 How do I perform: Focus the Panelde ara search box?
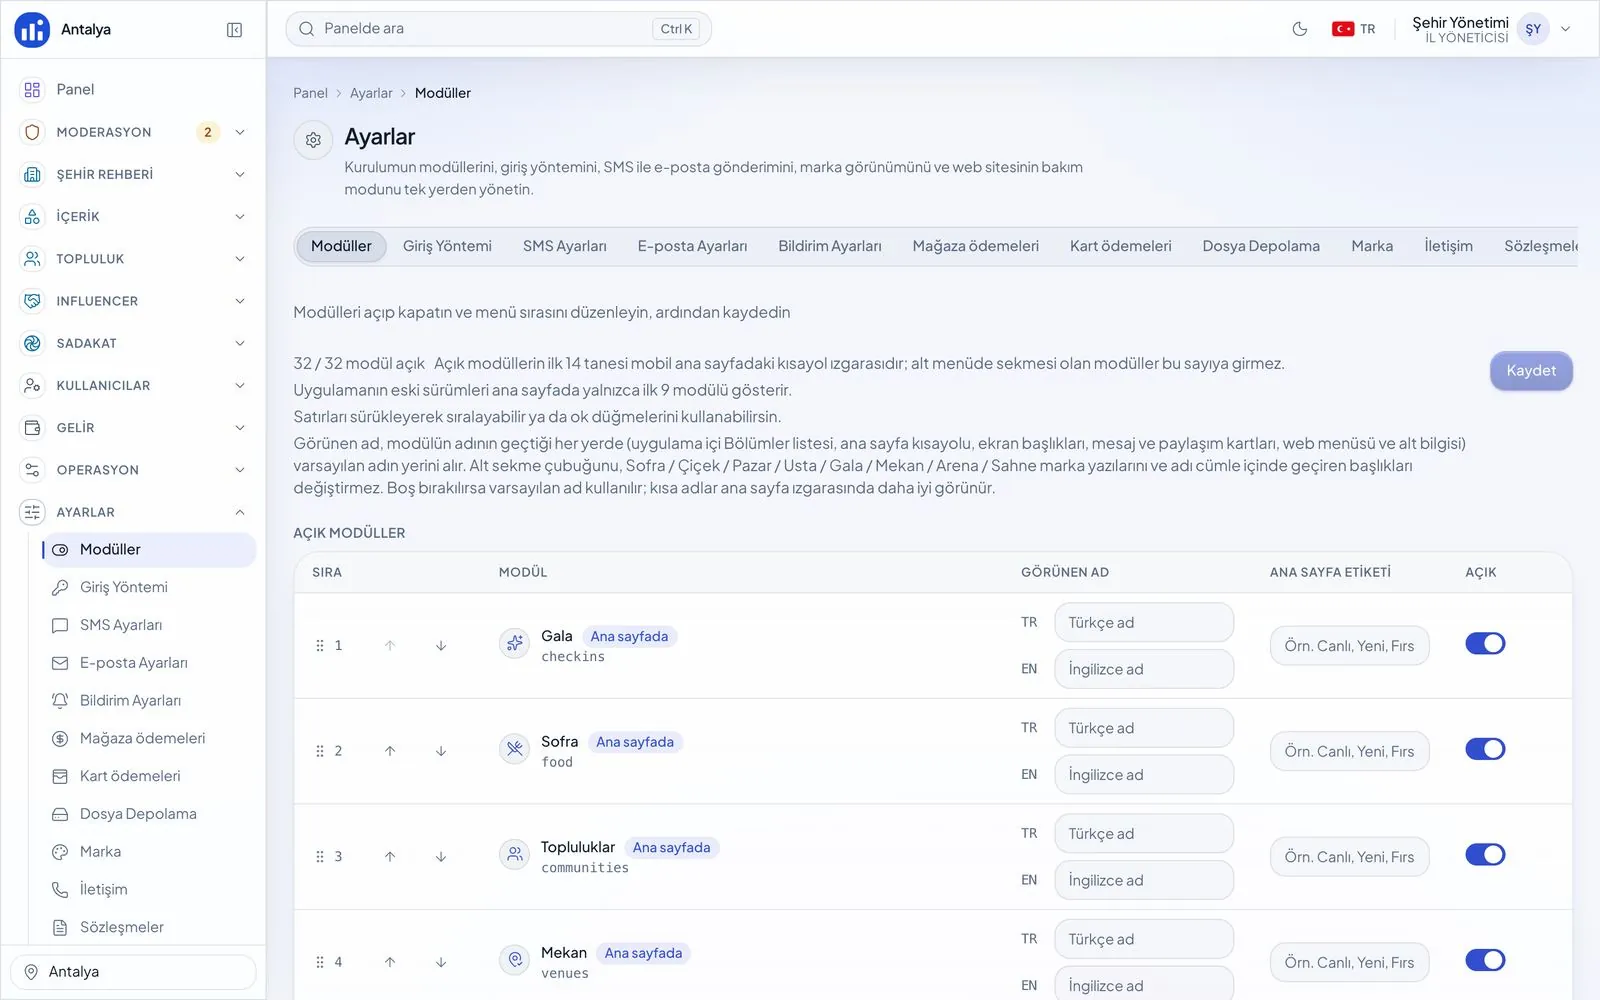pos(498,29)
